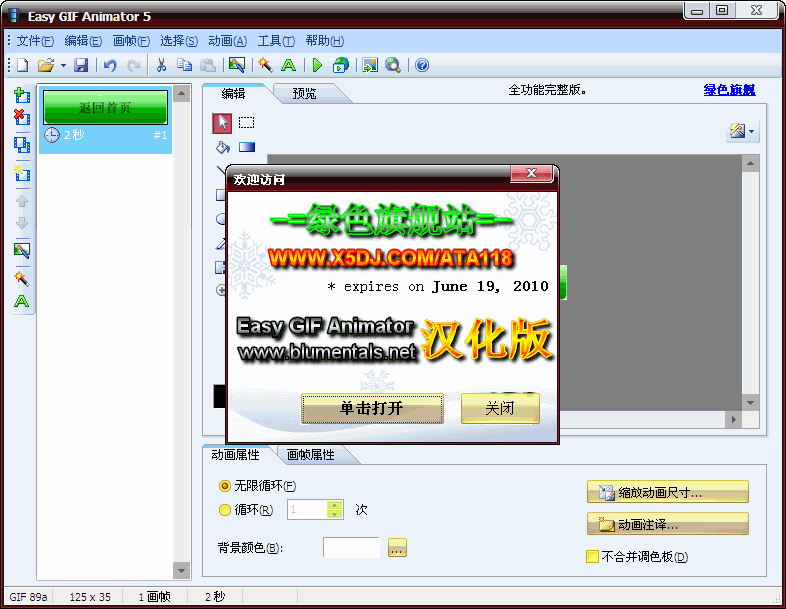Preview in browser toolbar icon
The width and height of the screenshot is (786, 609).
pos(340,65)
